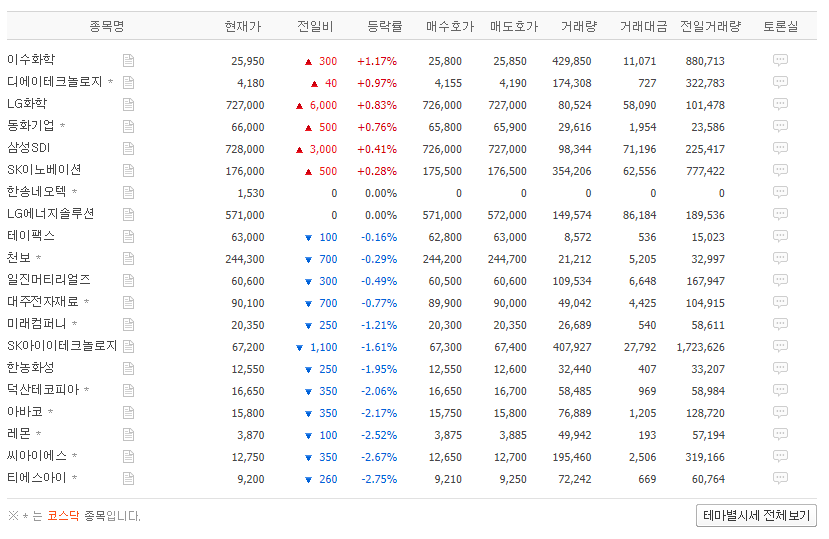Open document icon for 삼성SDI

(128, 149)
